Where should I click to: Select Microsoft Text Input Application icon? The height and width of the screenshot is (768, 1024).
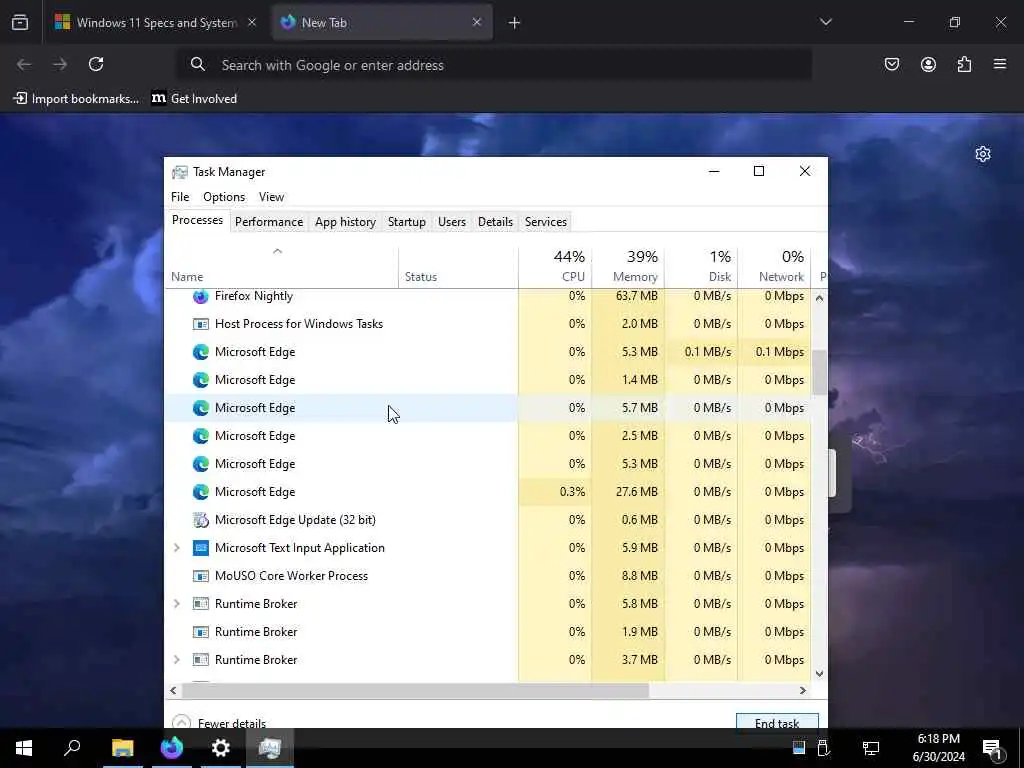tap(200, 548)
